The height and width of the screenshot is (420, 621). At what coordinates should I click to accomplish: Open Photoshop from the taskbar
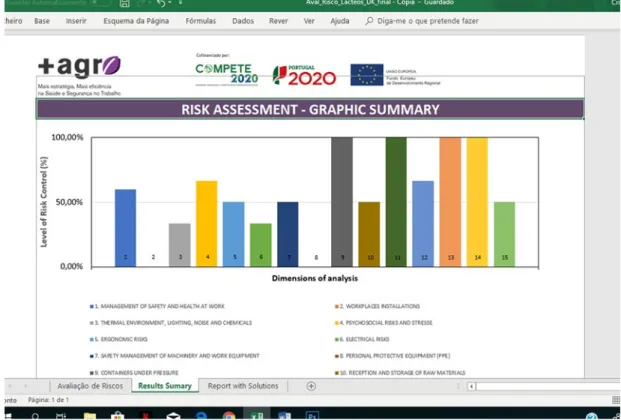(312, 416)
